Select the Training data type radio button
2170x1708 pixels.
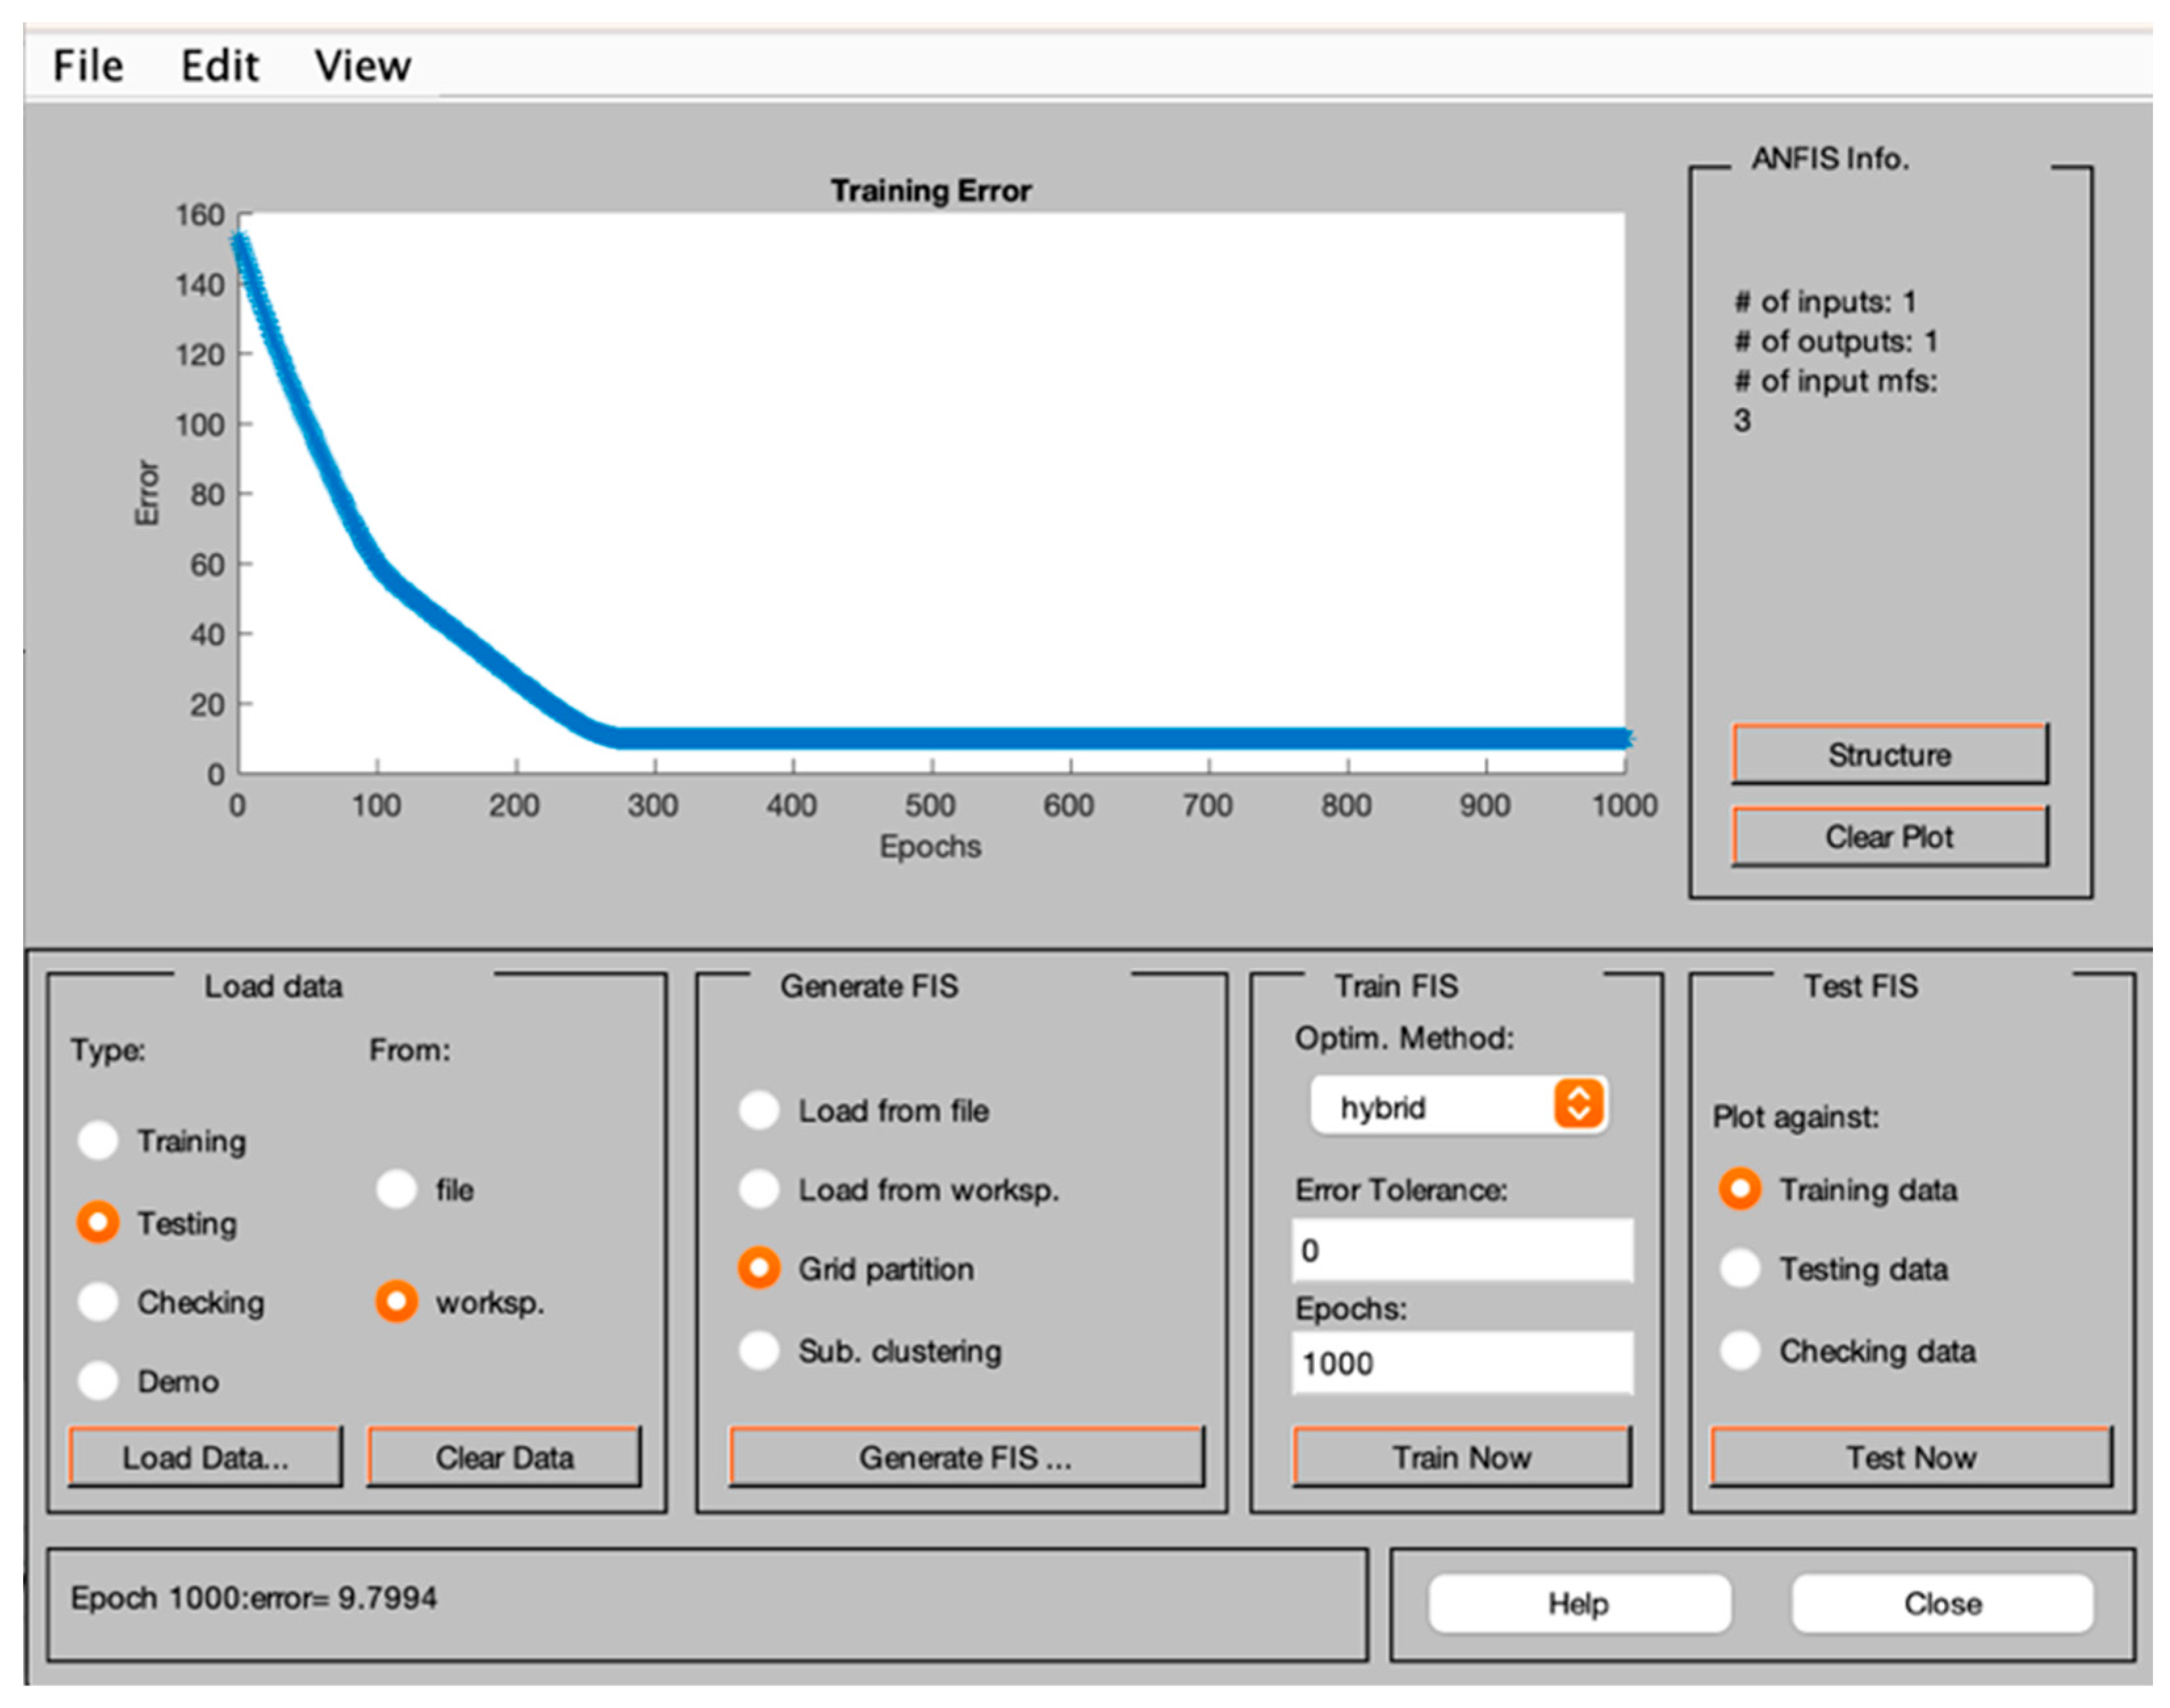(x=98, y=1140)
